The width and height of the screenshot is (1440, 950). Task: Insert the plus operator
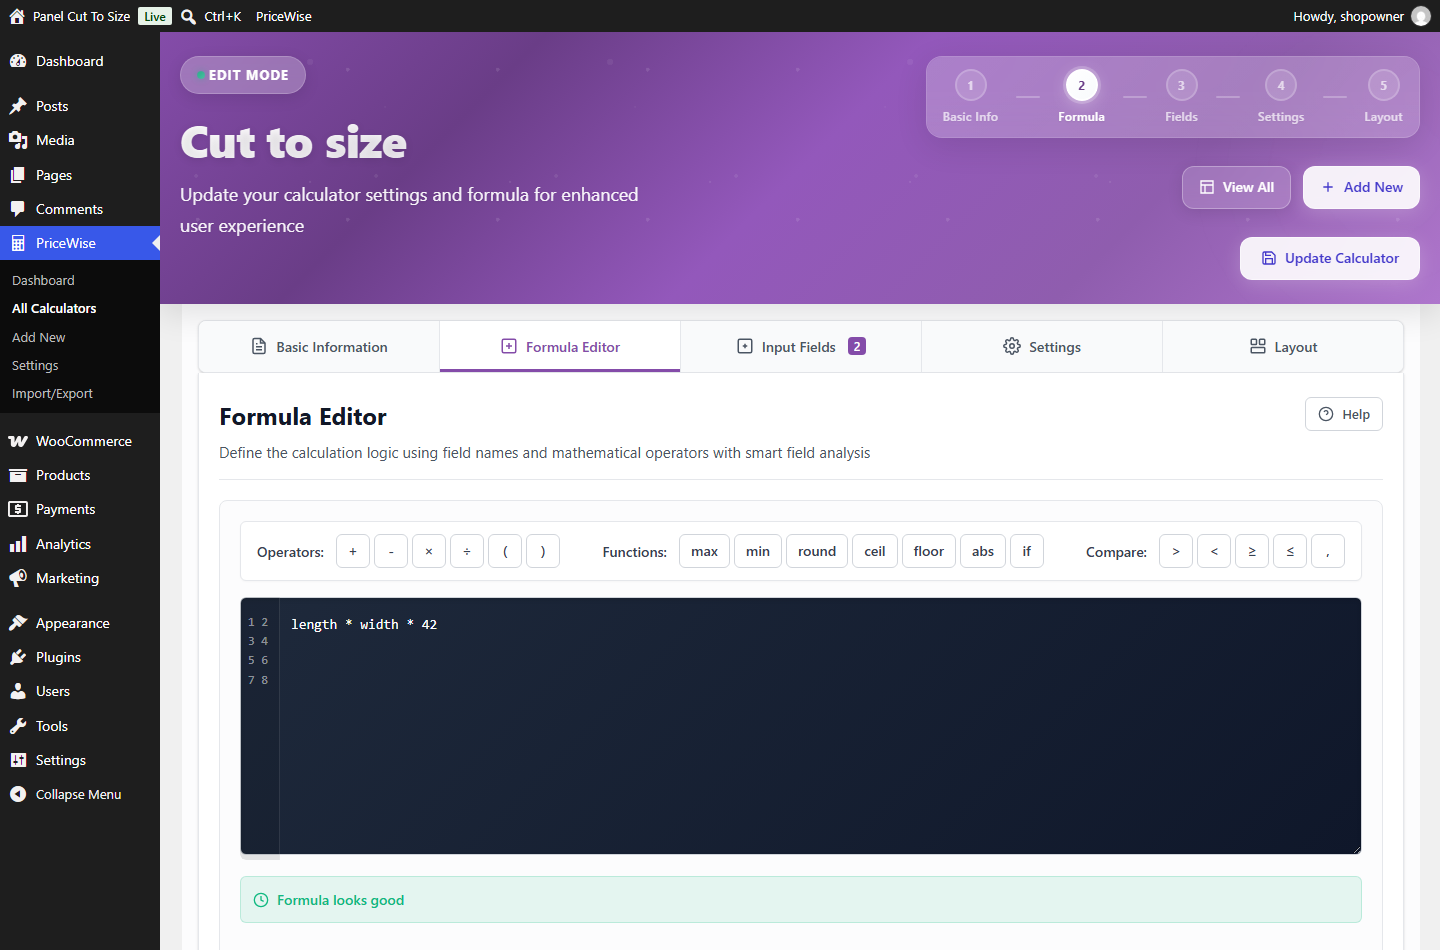pyautogui.click(x=353, y=551)
